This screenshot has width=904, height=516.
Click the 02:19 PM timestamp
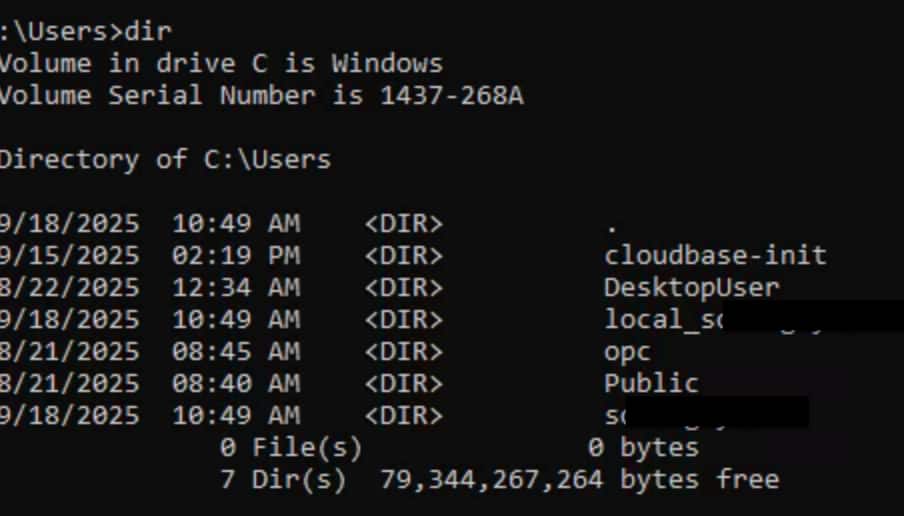[x=235, y=255]
